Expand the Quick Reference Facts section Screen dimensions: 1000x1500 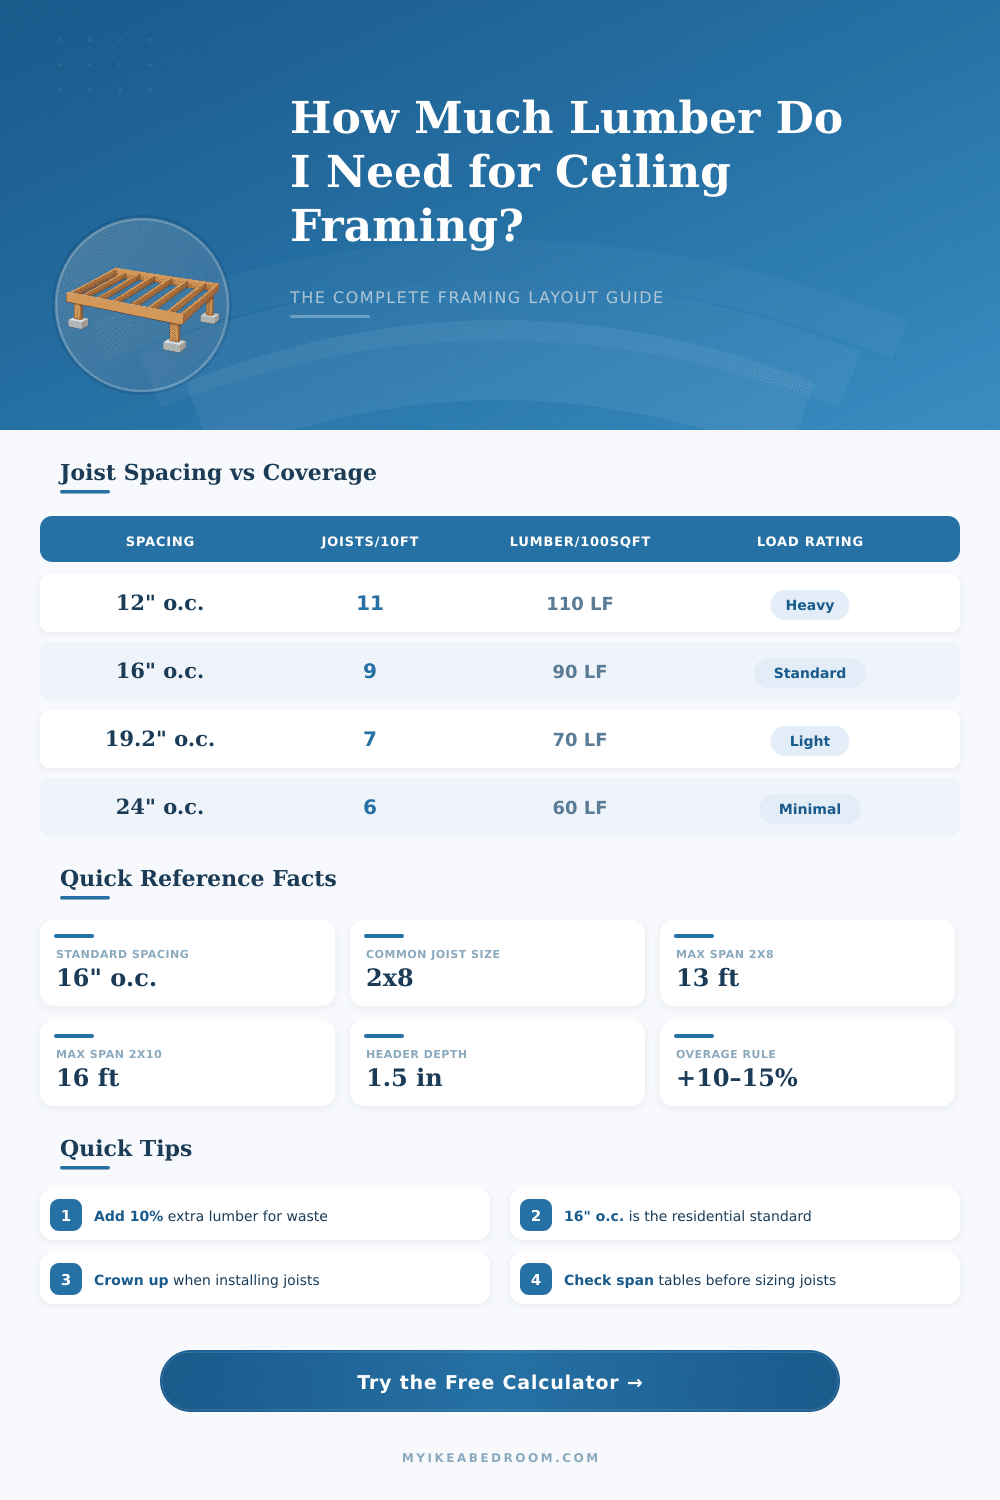click(197, 878)
